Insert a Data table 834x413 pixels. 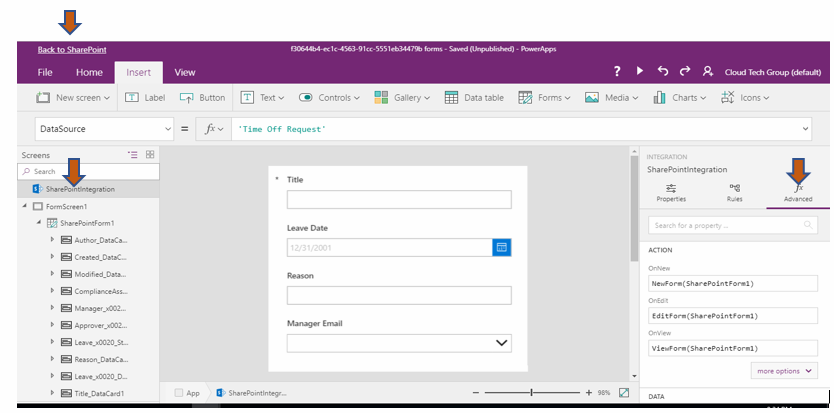click(x=474, y=97)
